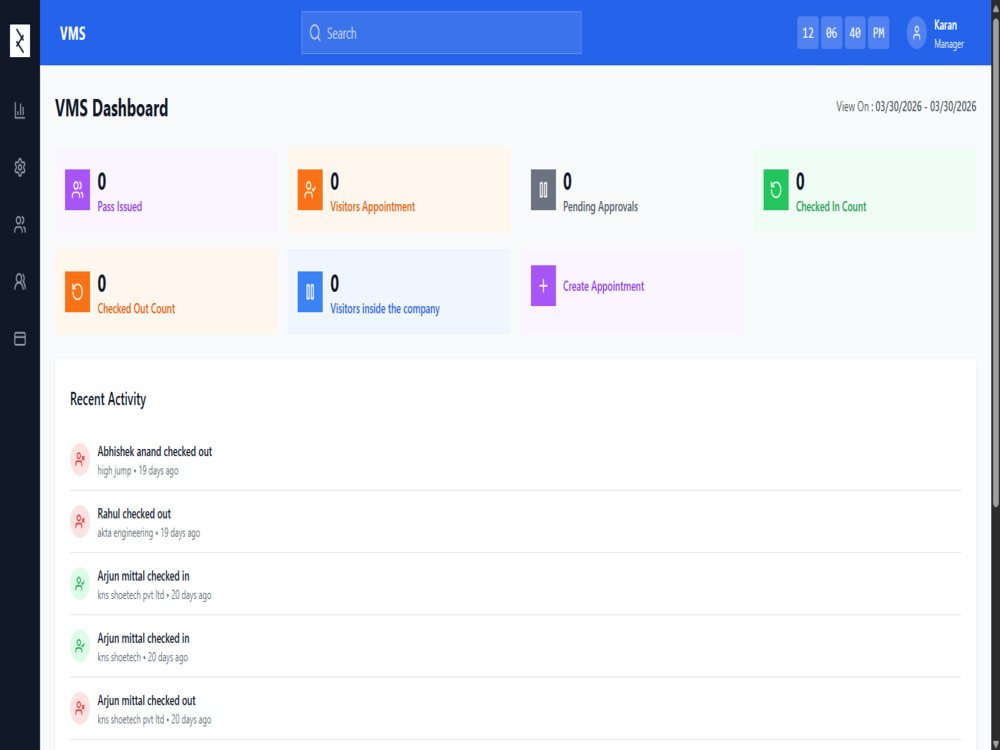
Task: Open the two-person users sidebar icon
Action: 20,281
